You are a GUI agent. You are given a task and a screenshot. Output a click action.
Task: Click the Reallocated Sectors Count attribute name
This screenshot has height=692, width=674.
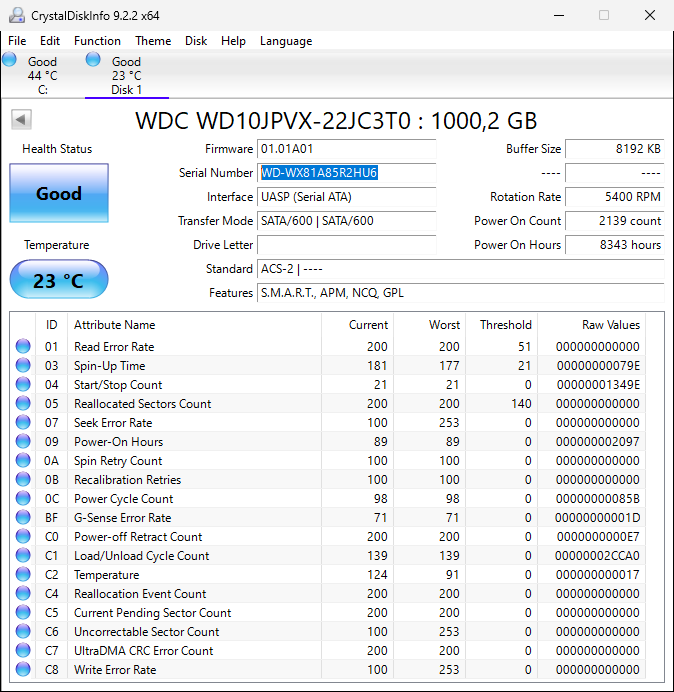click(143, 404)
